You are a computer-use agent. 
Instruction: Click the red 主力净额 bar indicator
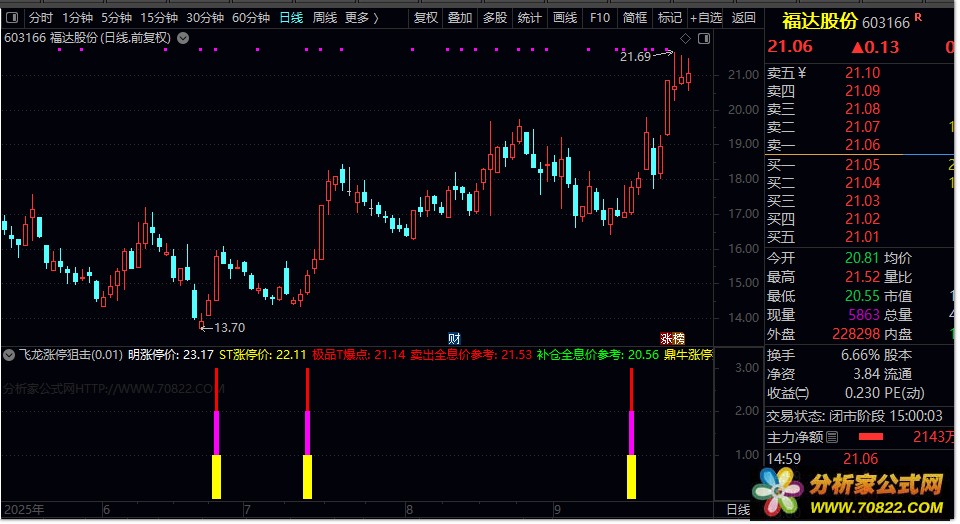[871, 436]
